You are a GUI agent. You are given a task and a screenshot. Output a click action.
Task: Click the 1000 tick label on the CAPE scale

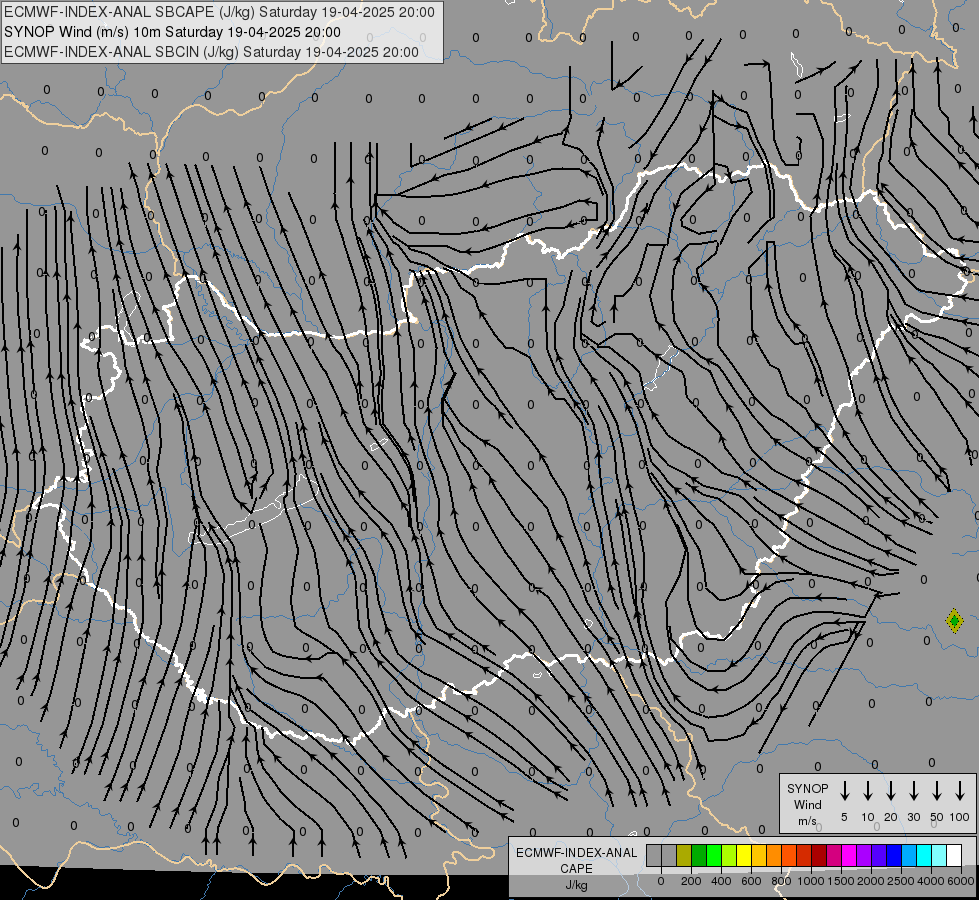point(810,881)
